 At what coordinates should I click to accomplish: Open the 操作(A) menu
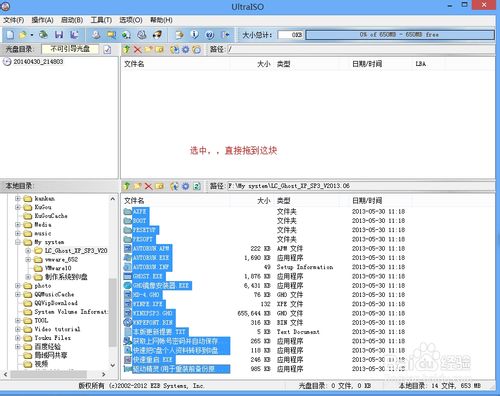click(43, 20)
